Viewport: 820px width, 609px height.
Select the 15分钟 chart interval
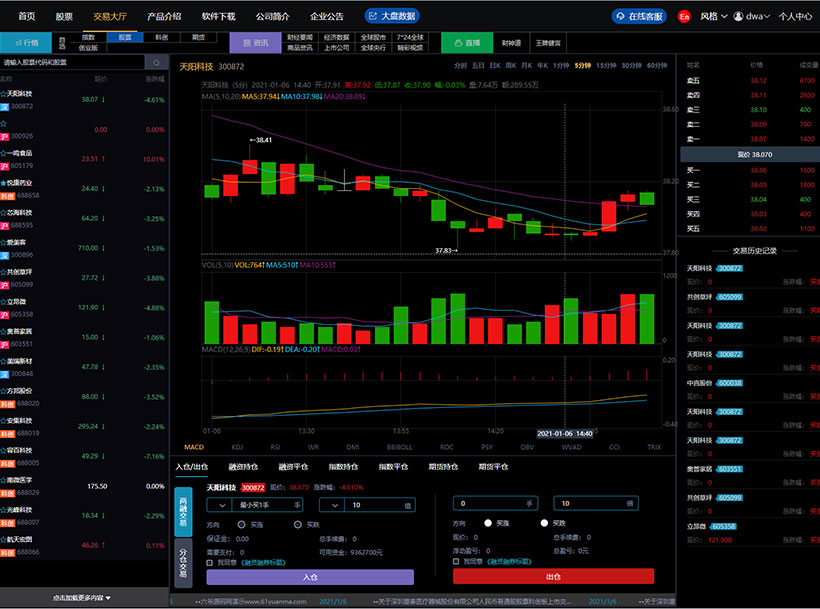tap(605, 65)
